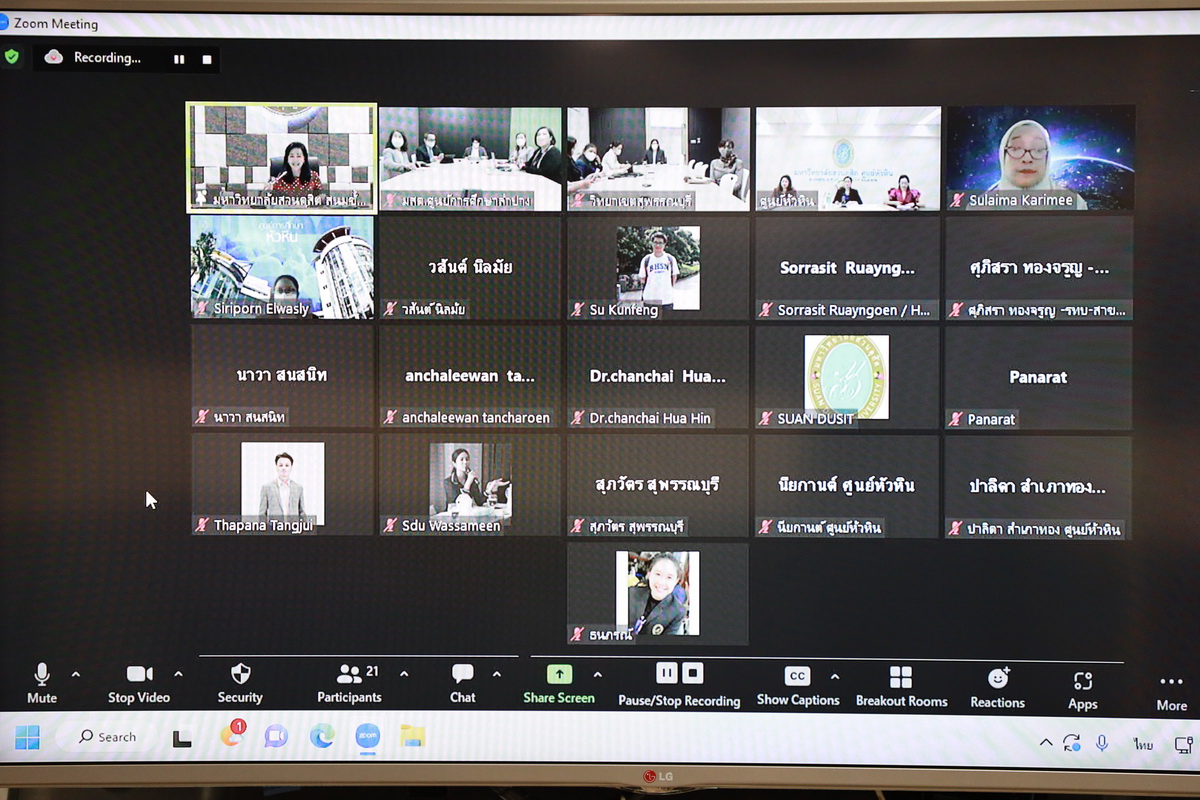Expand the arrow next to Participants
Image resolution: width=1200 pixels, height=800 pixels.
404,674
